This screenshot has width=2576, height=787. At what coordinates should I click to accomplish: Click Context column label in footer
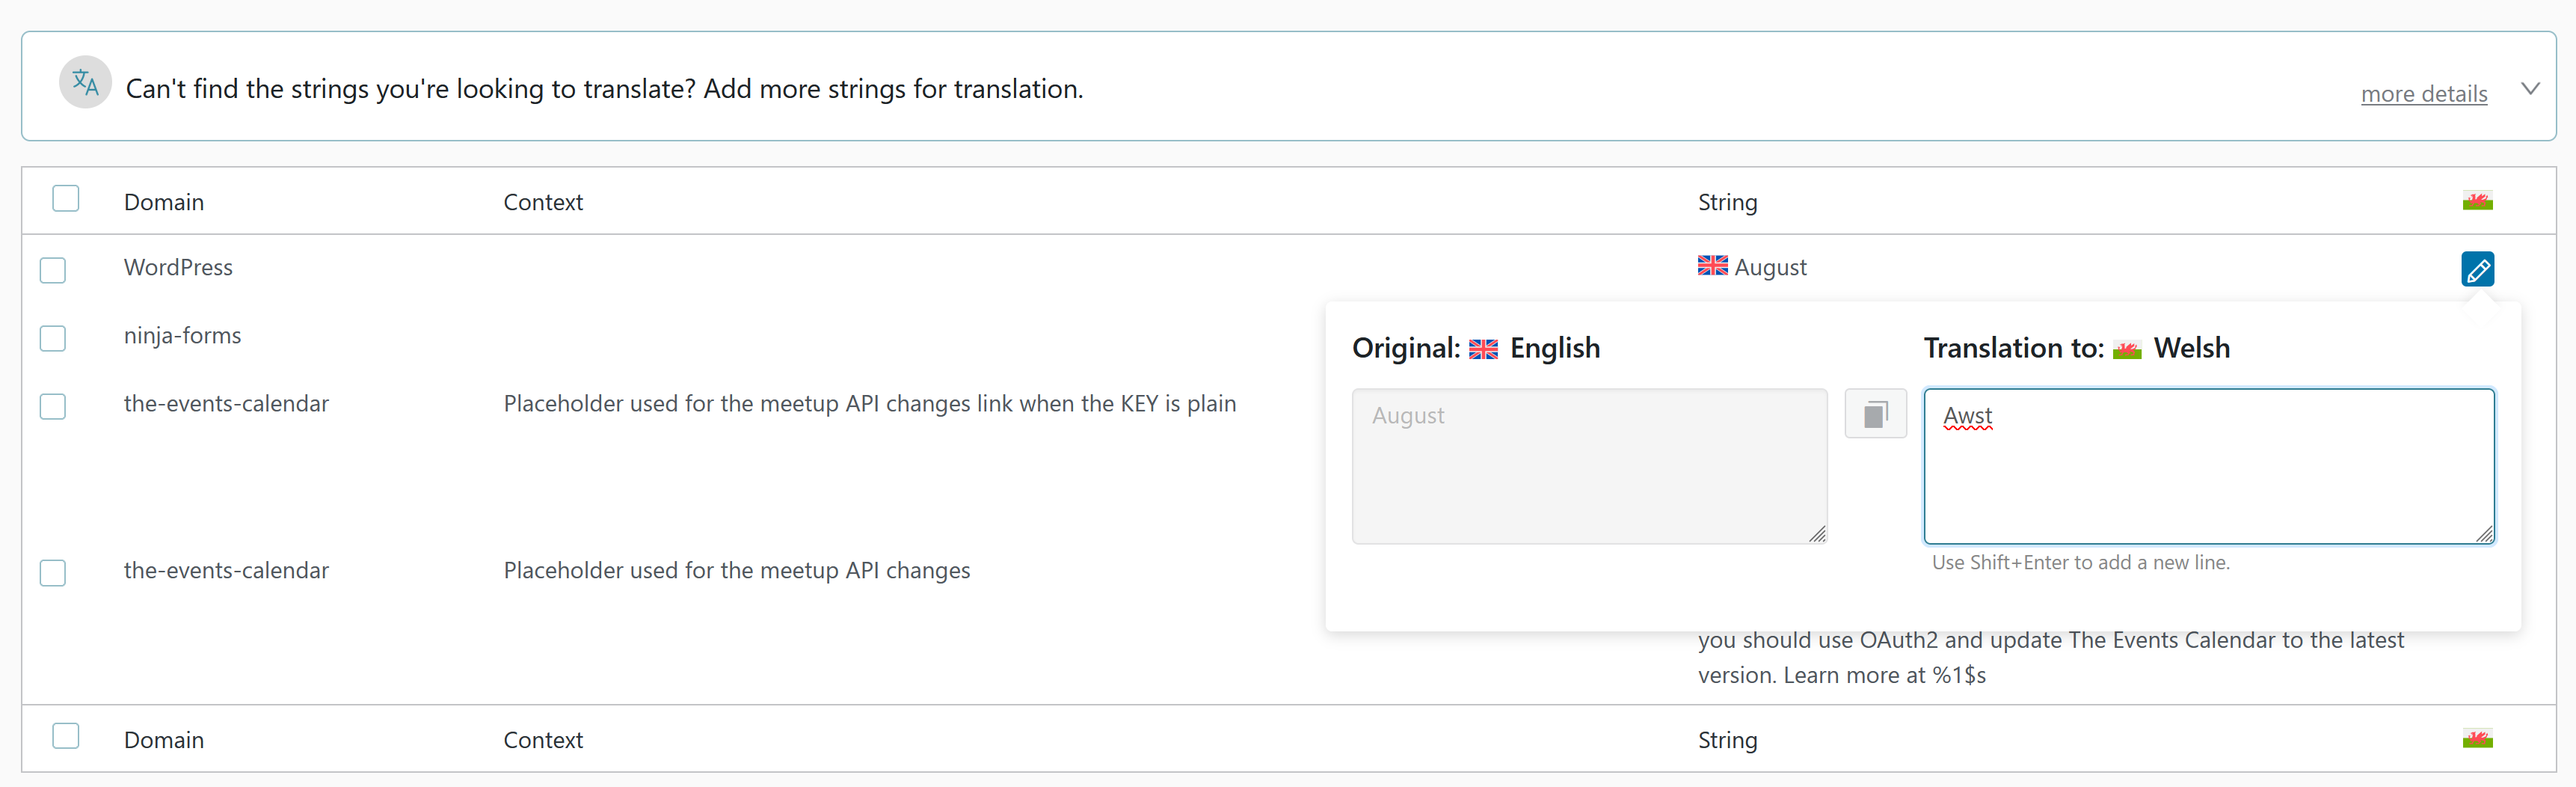[x=543, y=740]
